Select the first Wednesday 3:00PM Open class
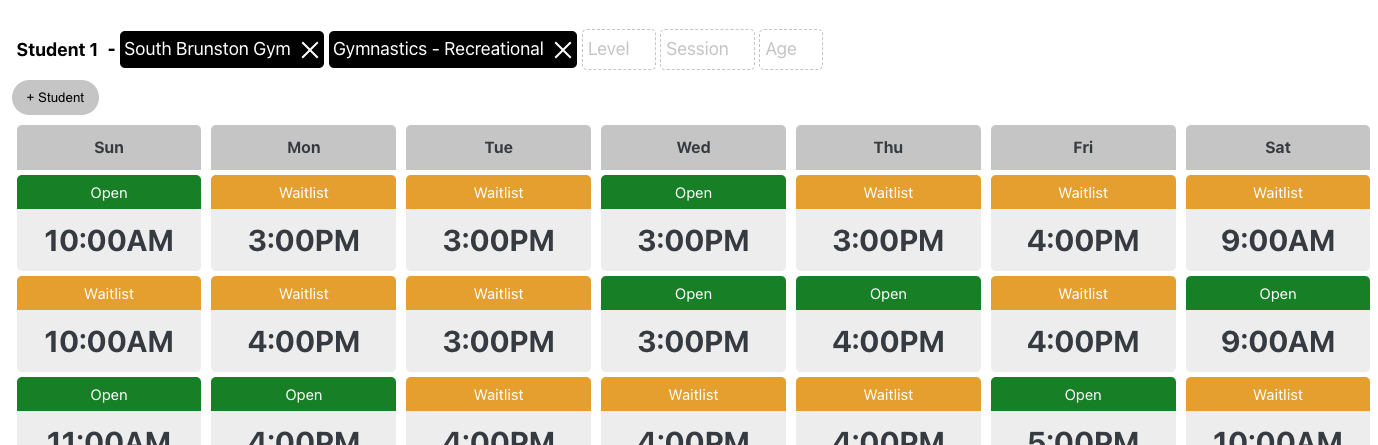 [x=693, y=223]
